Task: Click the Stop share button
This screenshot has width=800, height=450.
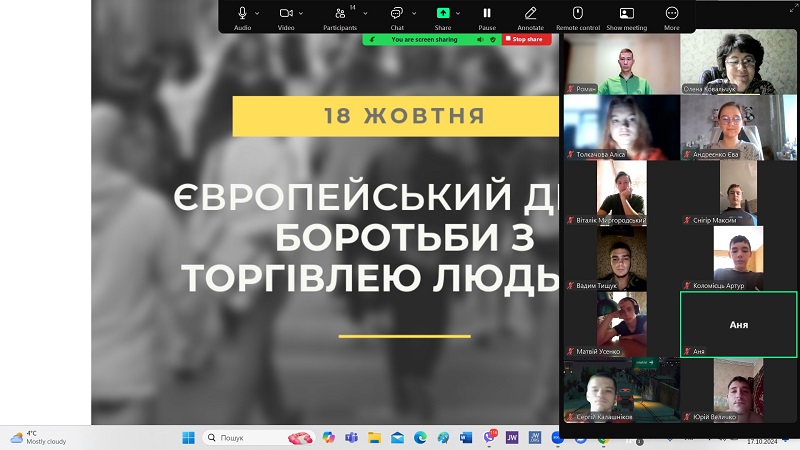Action: coord(527,39)
